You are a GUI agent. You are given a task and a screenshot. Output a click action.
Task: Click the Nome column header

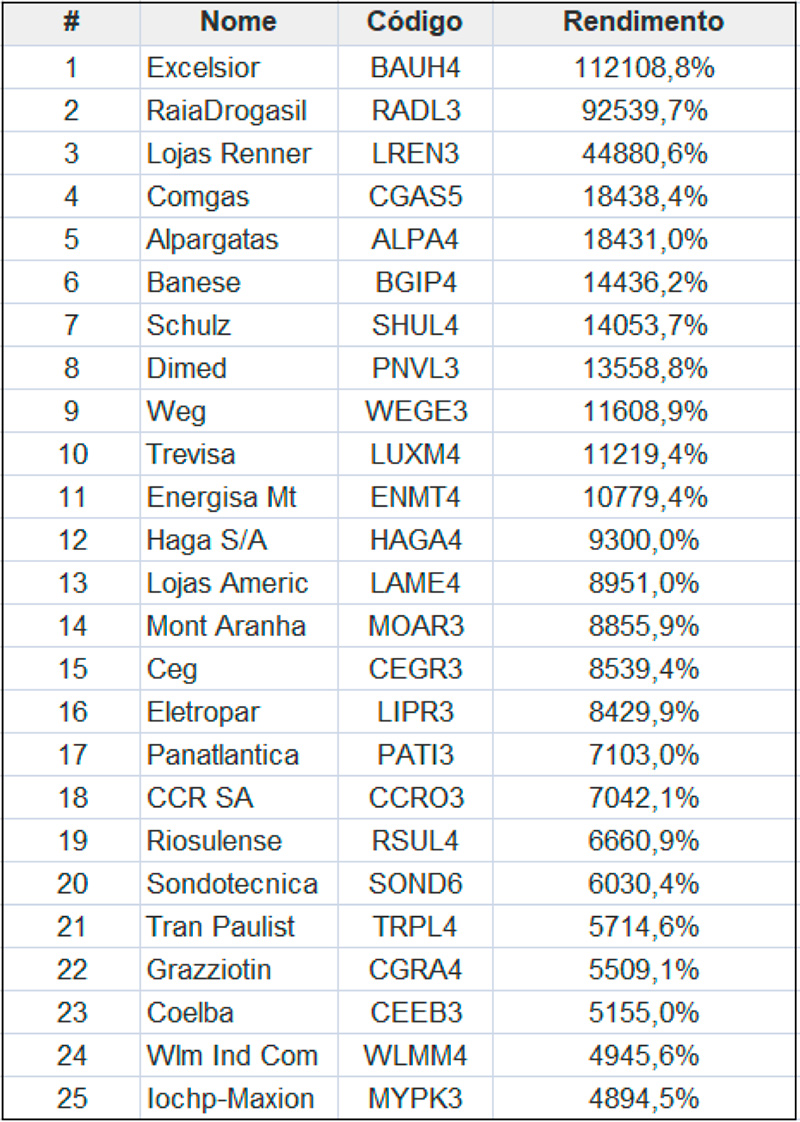pyautogui.click(x=238, y=22)
